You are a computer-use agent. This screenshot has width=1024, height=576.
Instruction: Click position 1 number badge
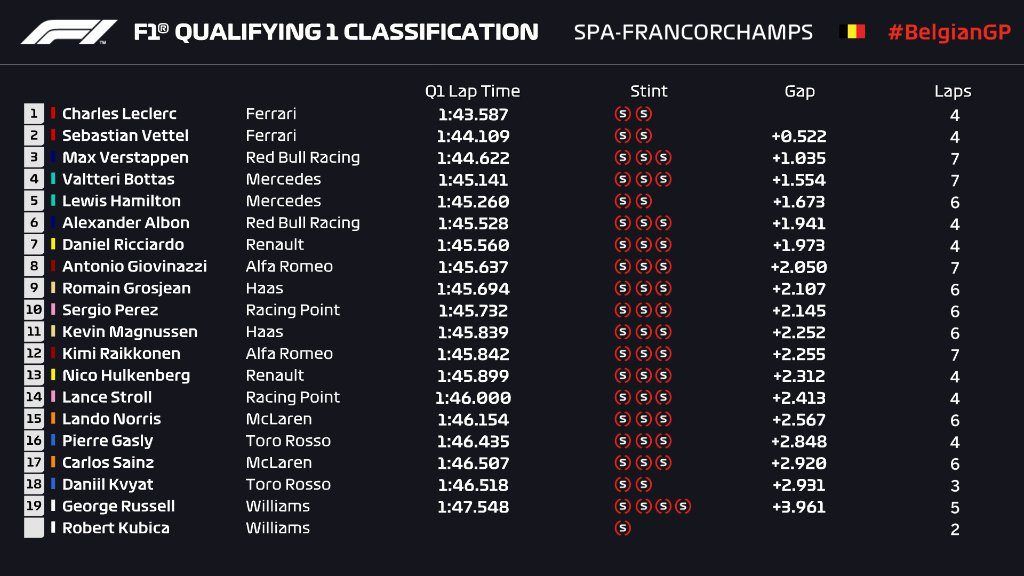point(35,114)
